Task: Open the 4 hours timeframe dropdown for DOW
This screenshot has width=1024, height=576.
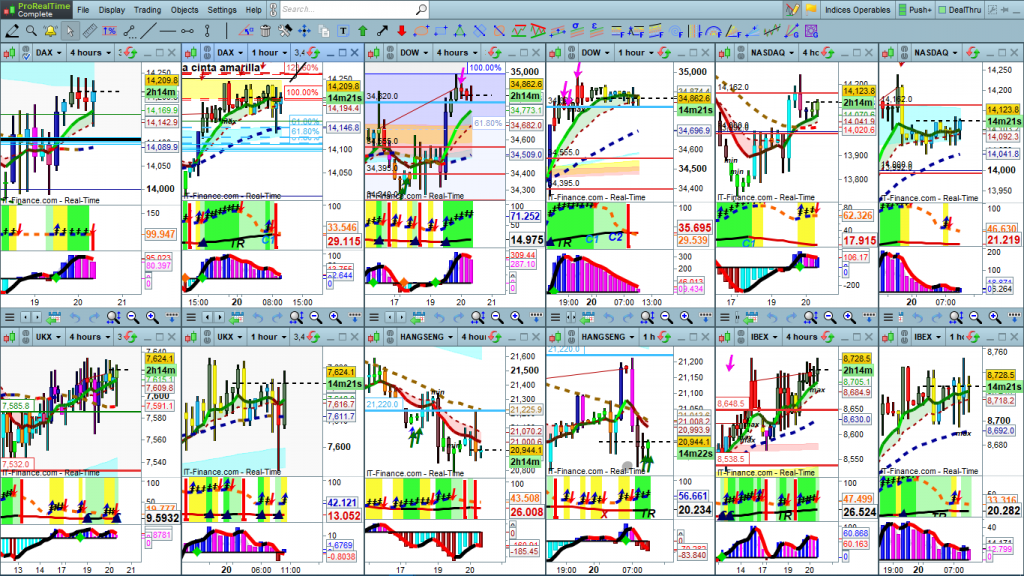Action: [455, 52]
